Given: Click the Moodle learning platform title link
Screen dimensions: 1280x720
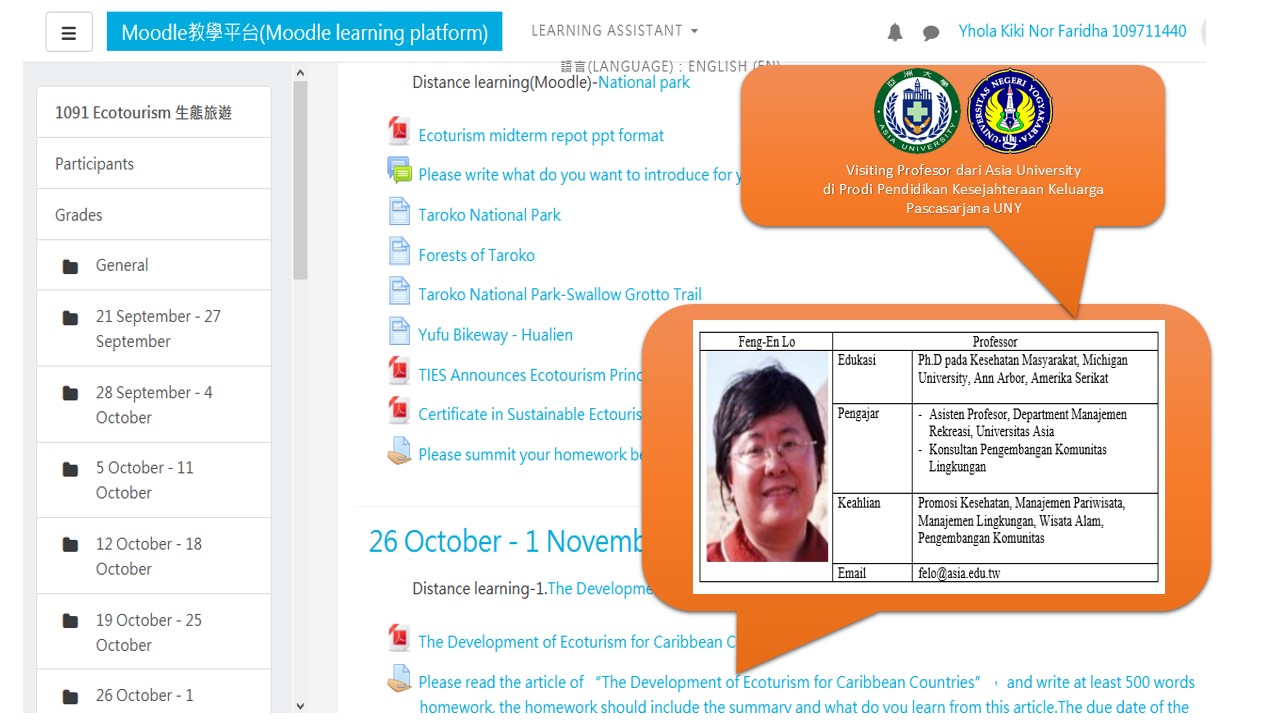Looking at the screenshot, I should (x=305, y=32).
